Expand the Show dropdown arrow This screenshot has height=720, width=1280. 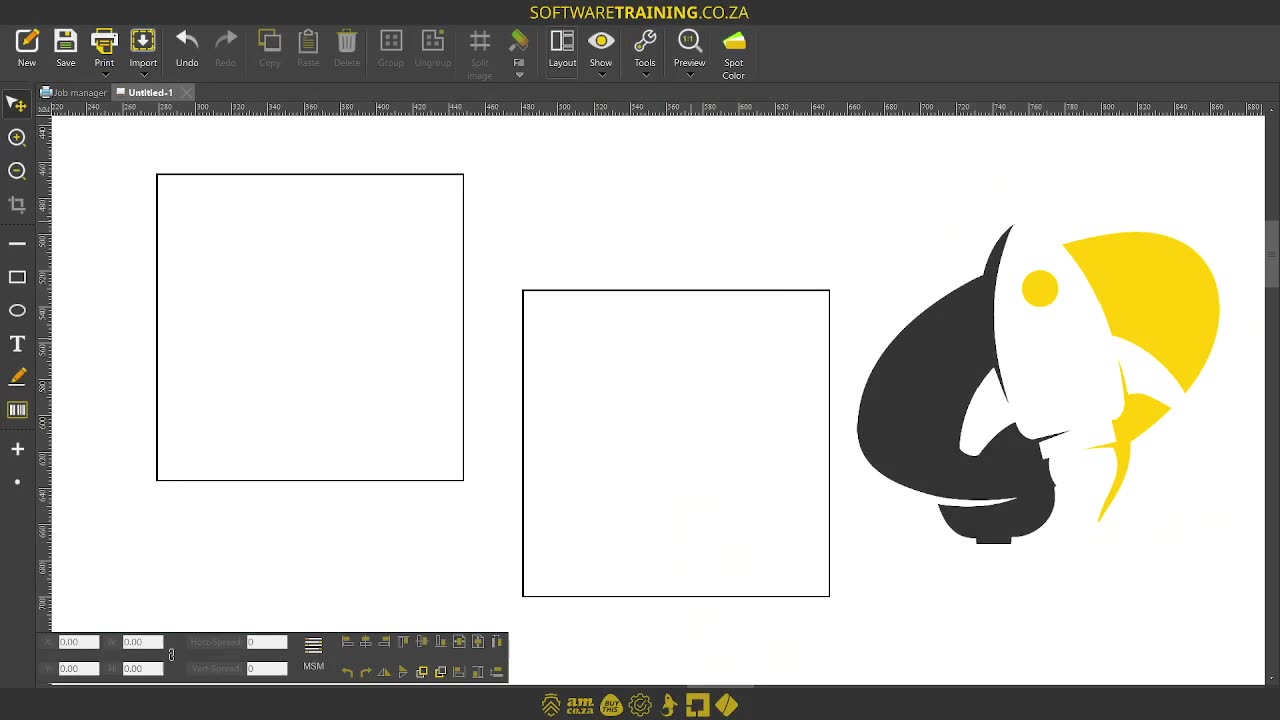tap(601, 75)
